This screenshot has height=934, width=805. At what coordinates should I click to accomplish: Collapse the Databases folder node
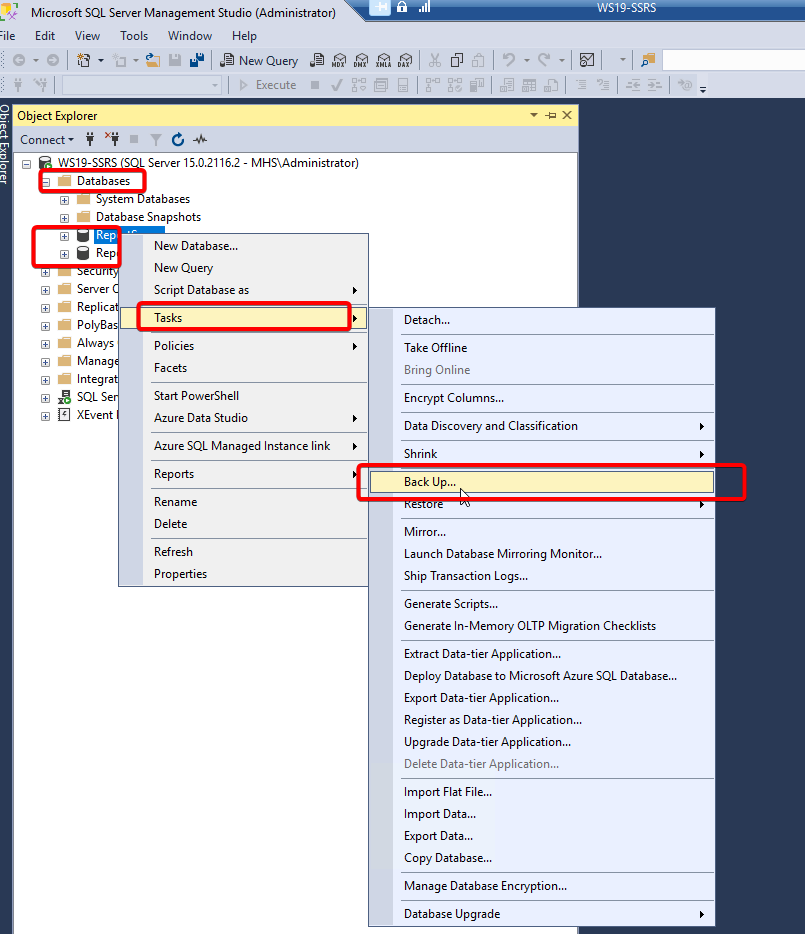(46, 182)
